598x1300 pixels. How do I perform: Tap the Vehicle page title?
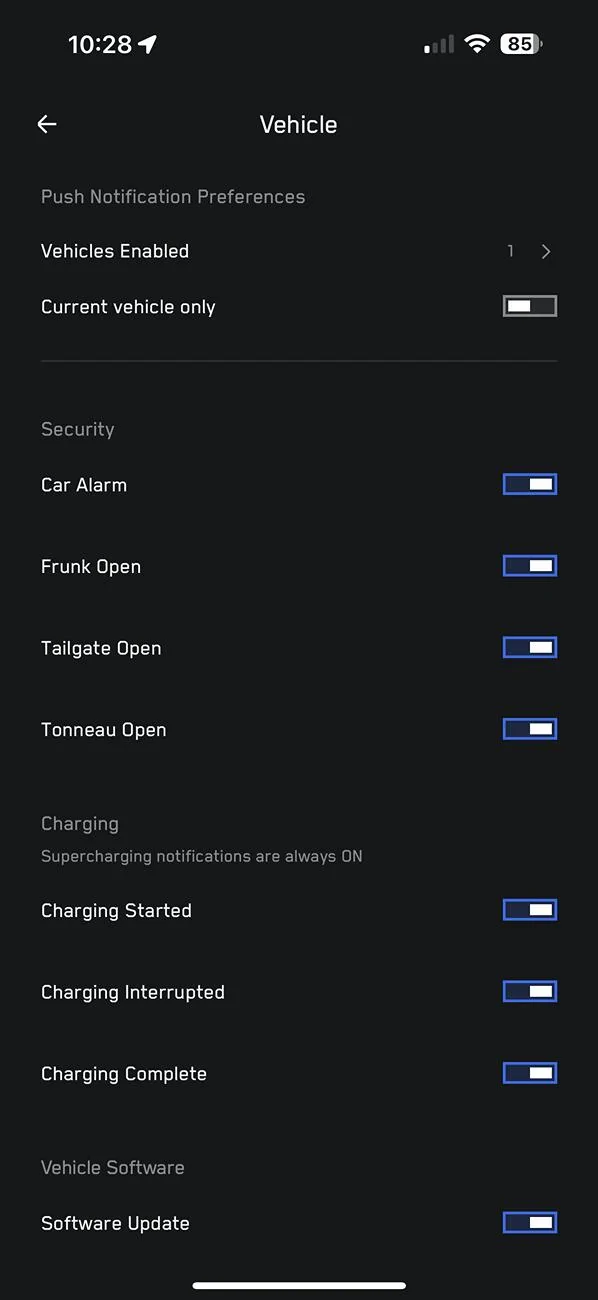(298, 125)
